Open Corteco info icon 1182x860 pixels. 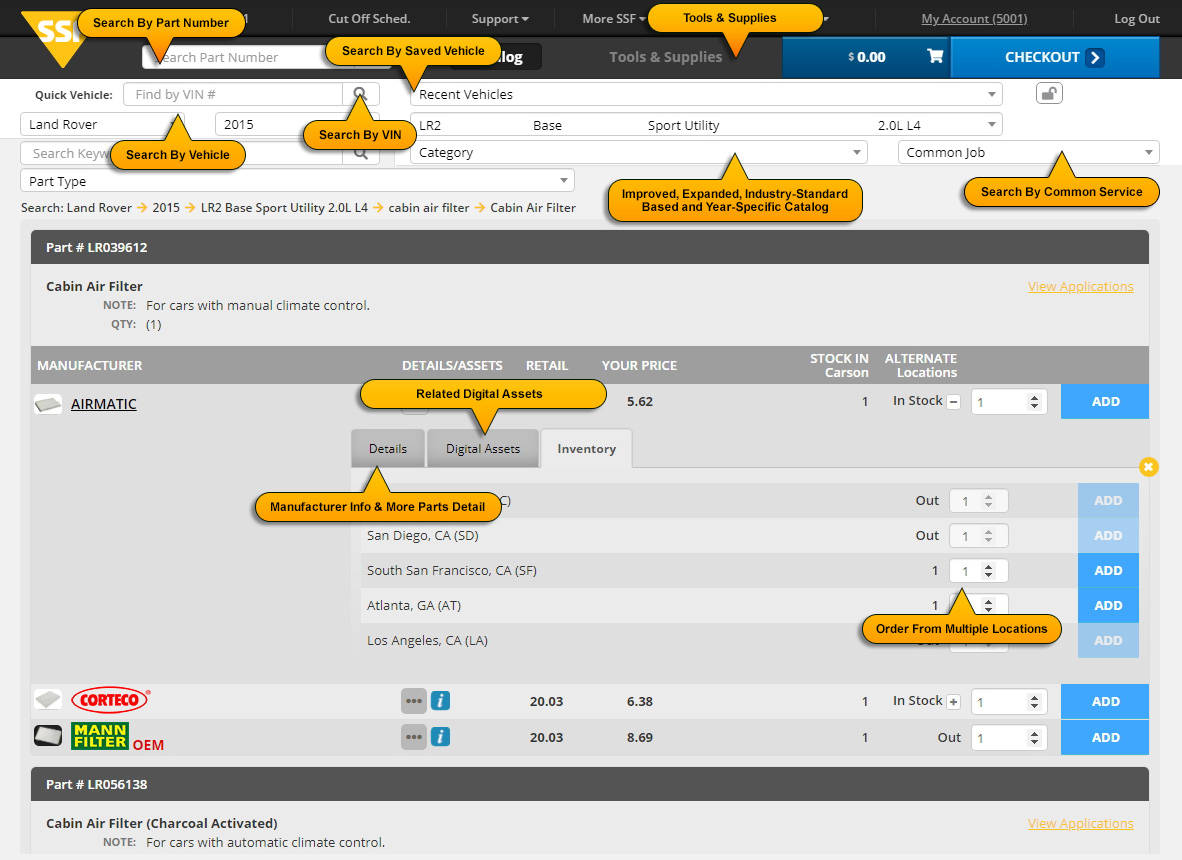point(440,701)
